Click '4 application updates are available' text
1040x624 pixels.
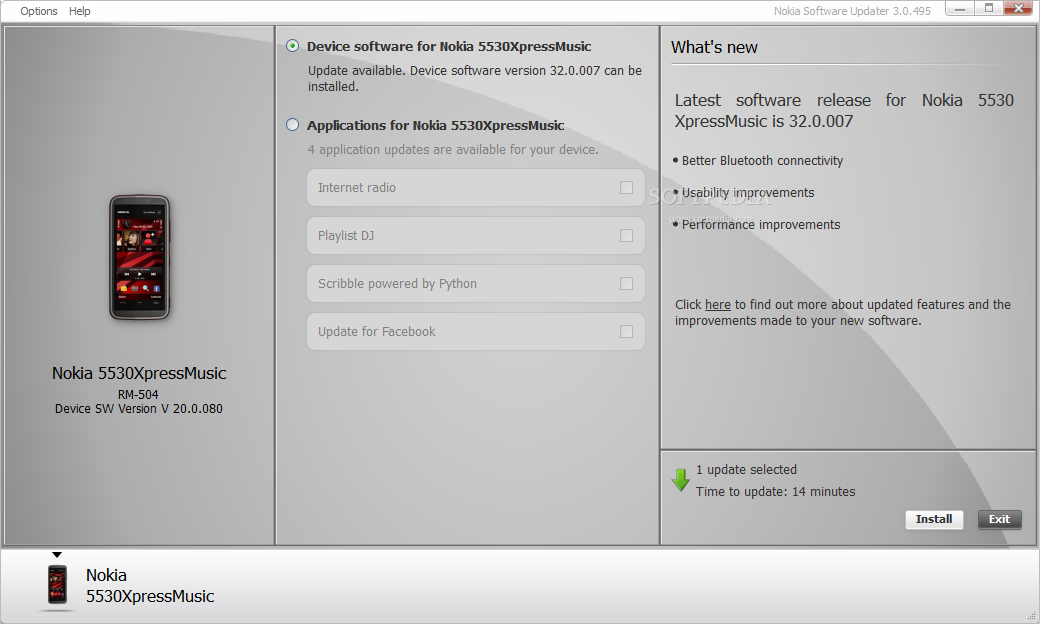(452, 149)
